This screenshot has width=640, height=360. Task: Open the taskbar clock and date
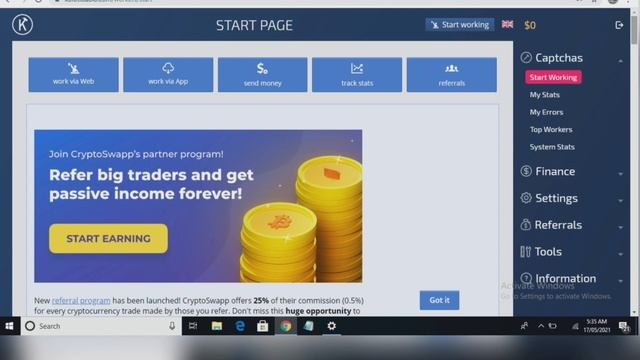(597, 326)
